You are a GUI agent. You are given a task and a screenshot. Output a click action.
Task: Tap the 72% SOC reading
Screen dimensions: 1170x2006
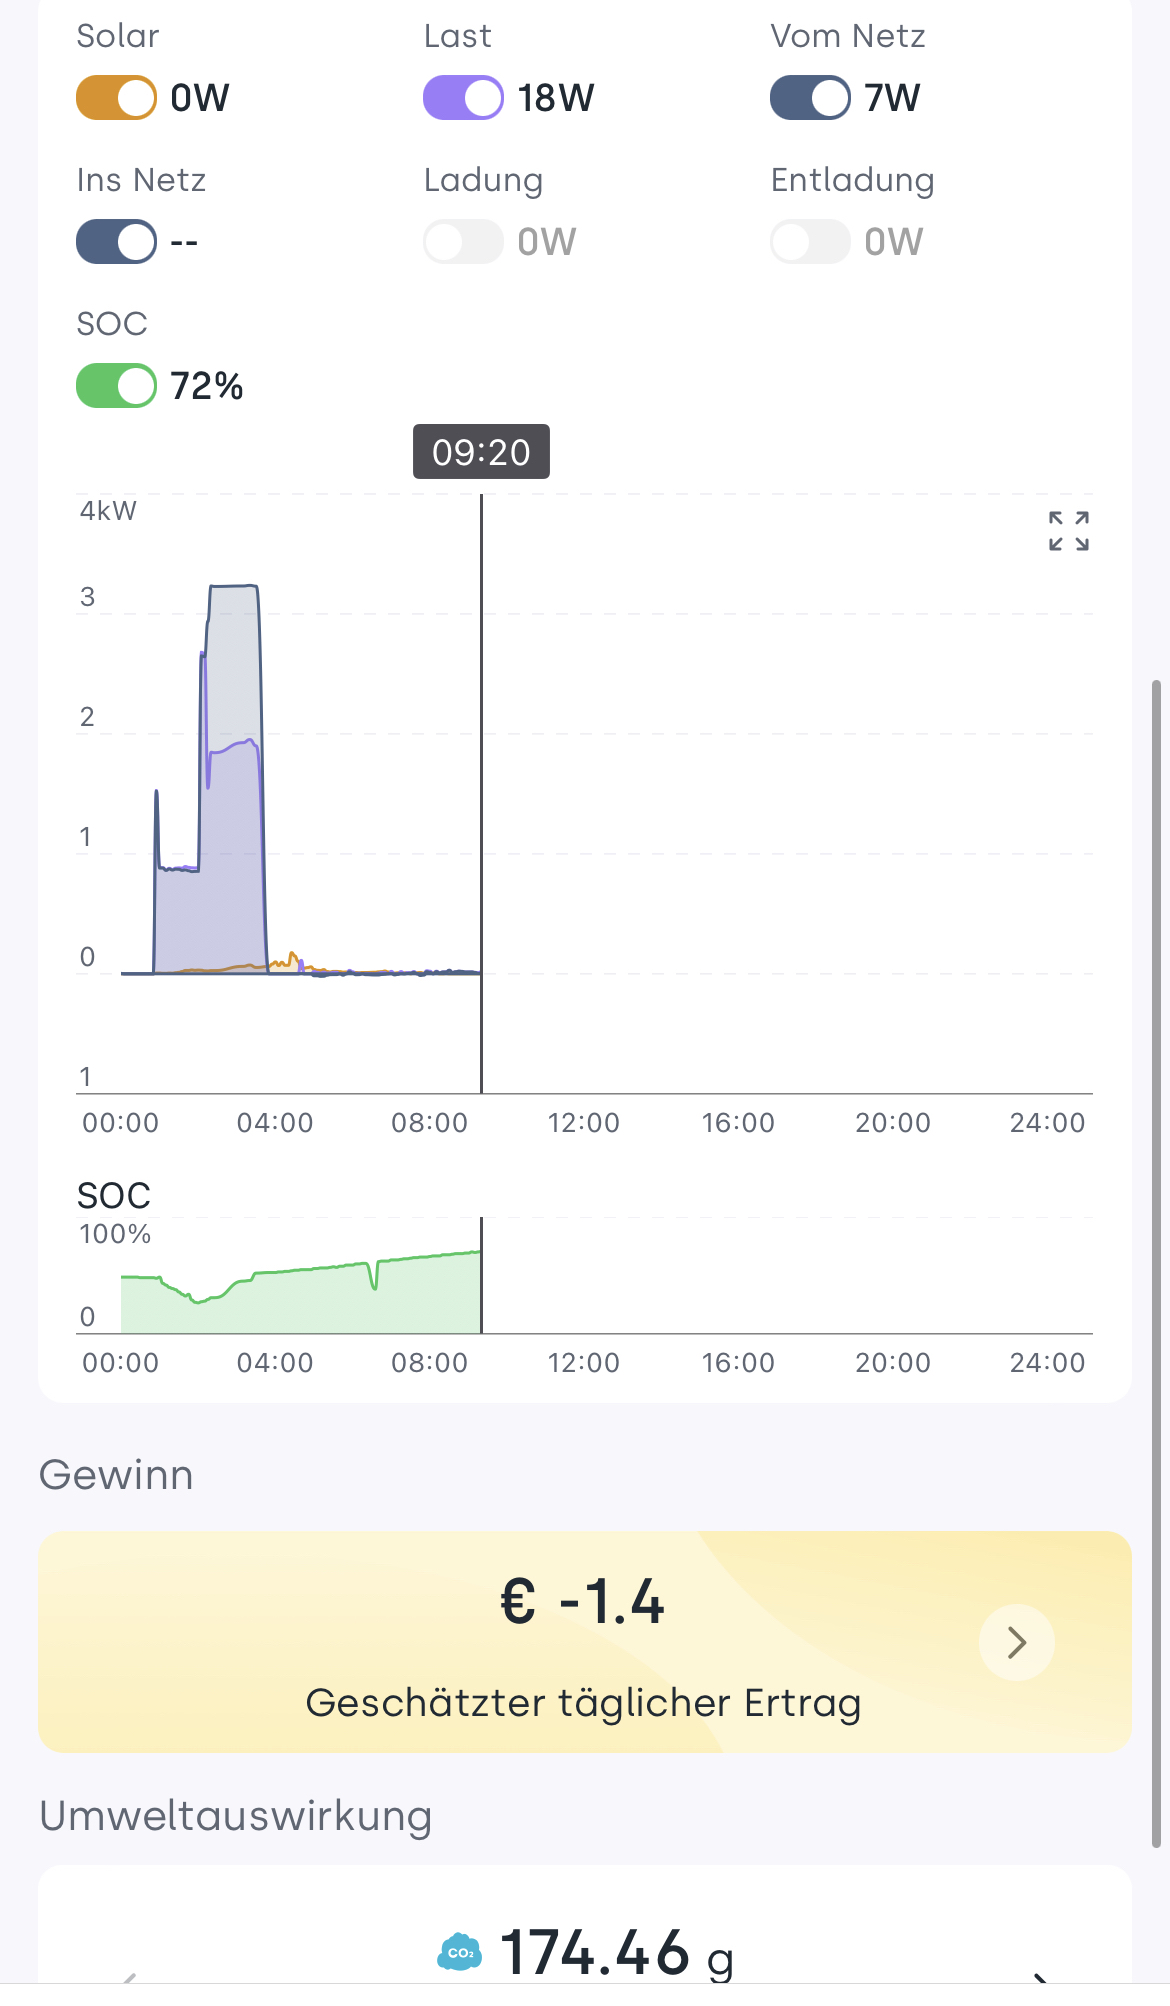pos(207,386)
